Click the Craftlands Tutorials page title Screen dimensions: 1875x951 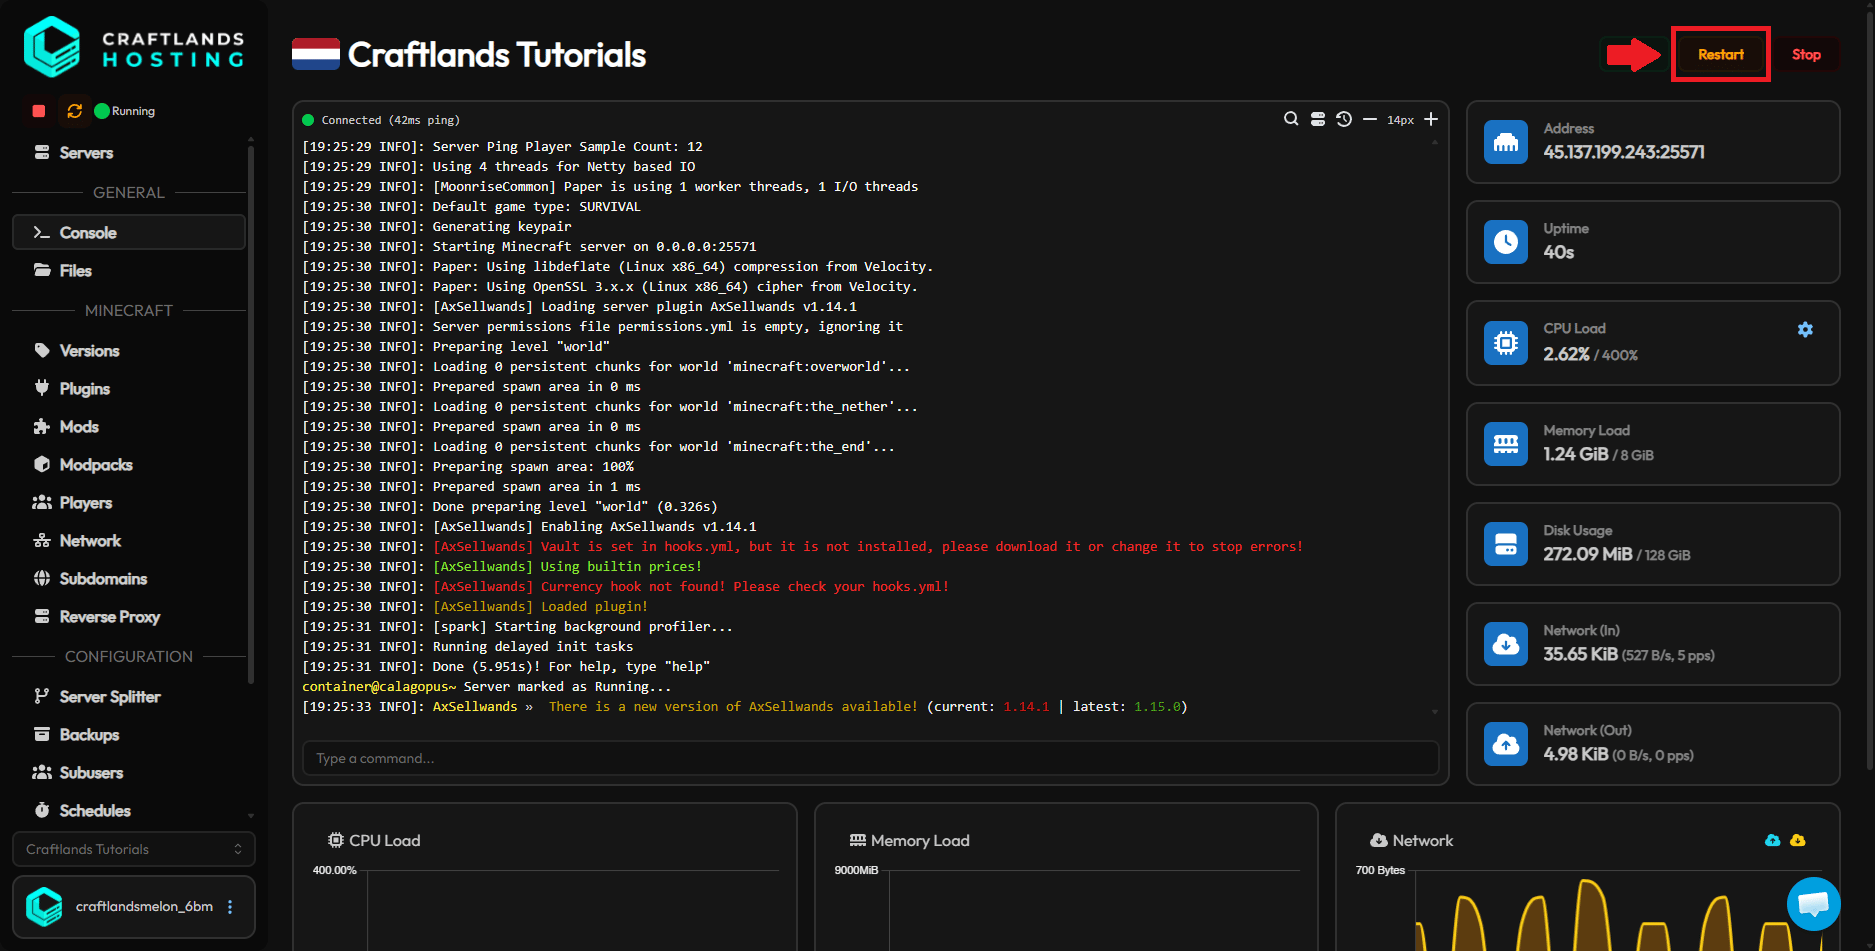pos(497,55)
